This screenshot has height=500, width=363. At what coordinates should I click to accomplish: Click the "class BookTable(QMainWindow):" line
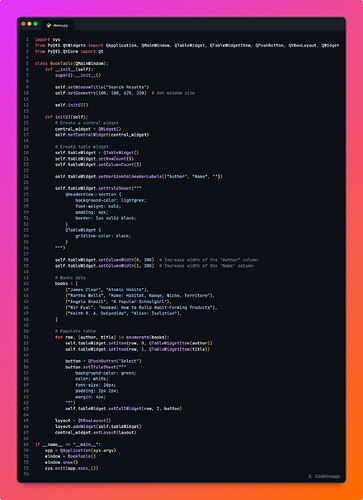72,63
